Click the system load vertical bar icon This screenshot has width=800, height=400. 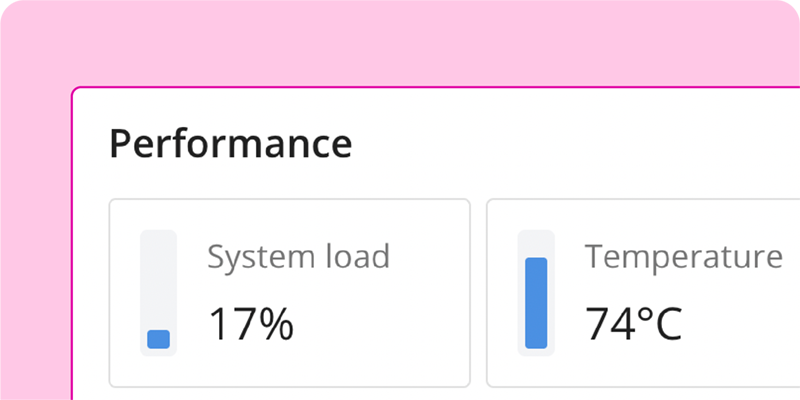tap(158, 293)
